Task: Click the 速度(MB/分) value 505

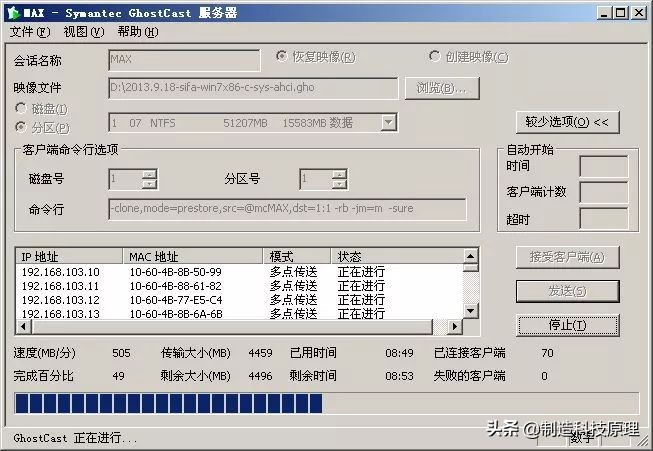Action: click(x=121, y=353)
